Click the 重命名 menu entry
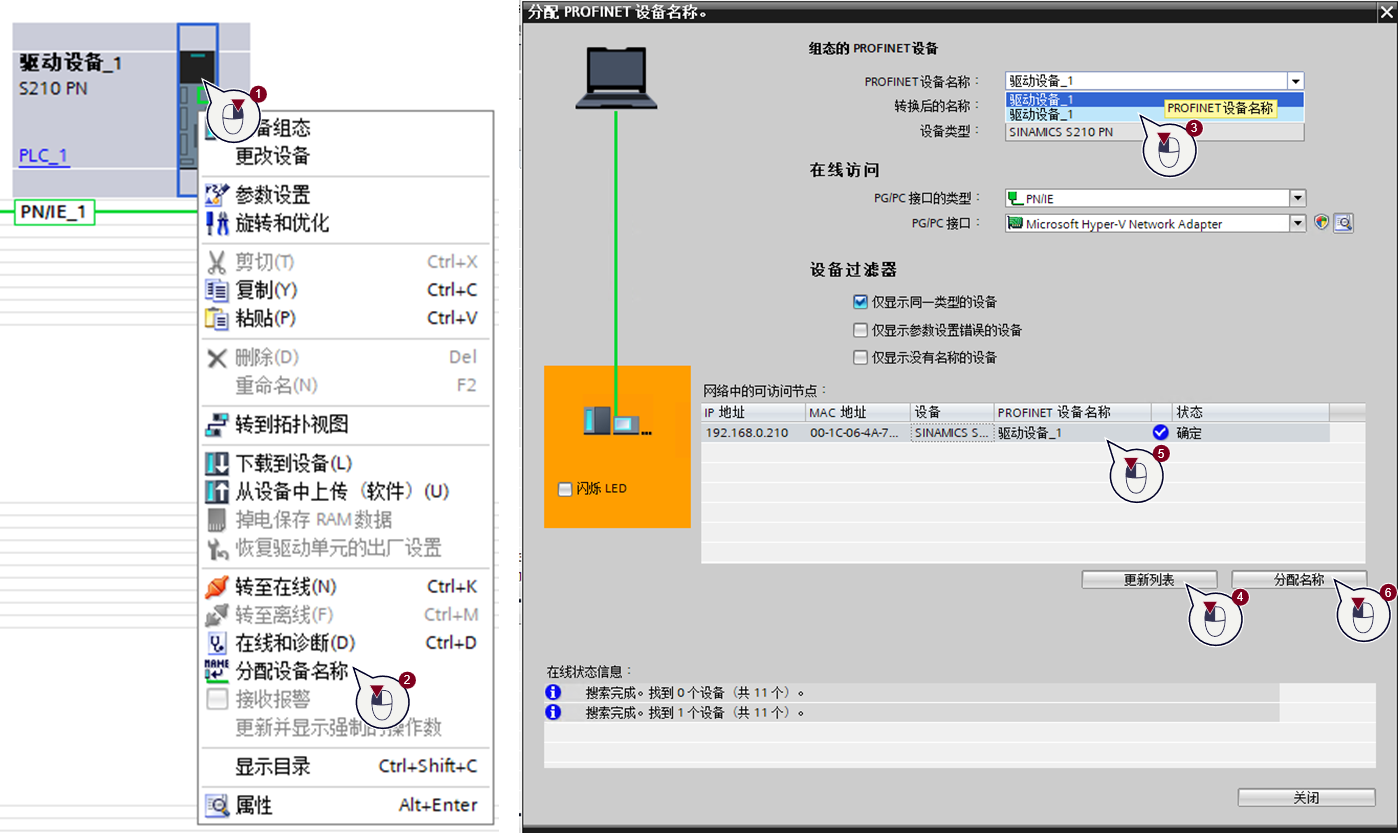1398x833 pixels. tap(346, 385)
